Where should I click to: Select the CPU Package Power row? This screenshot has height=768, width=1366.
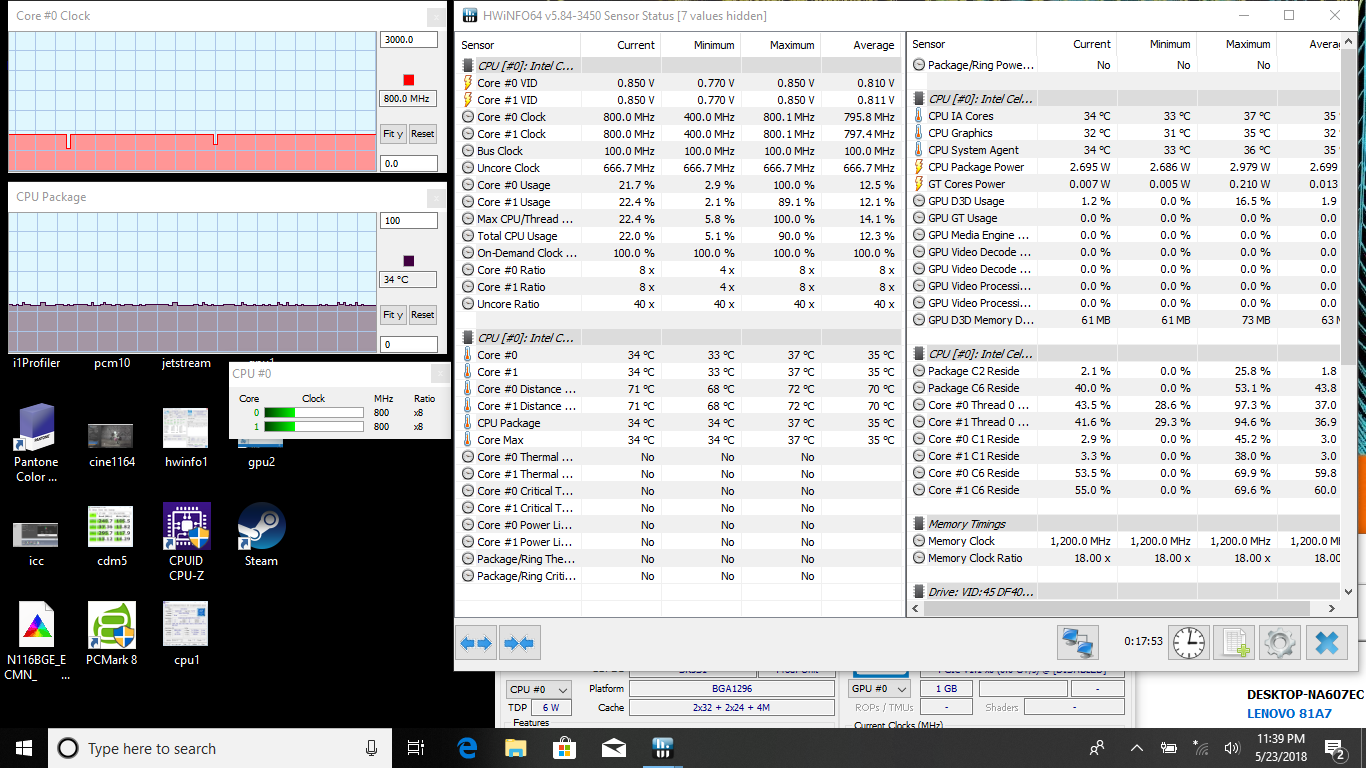click(x=1124, y=166)
